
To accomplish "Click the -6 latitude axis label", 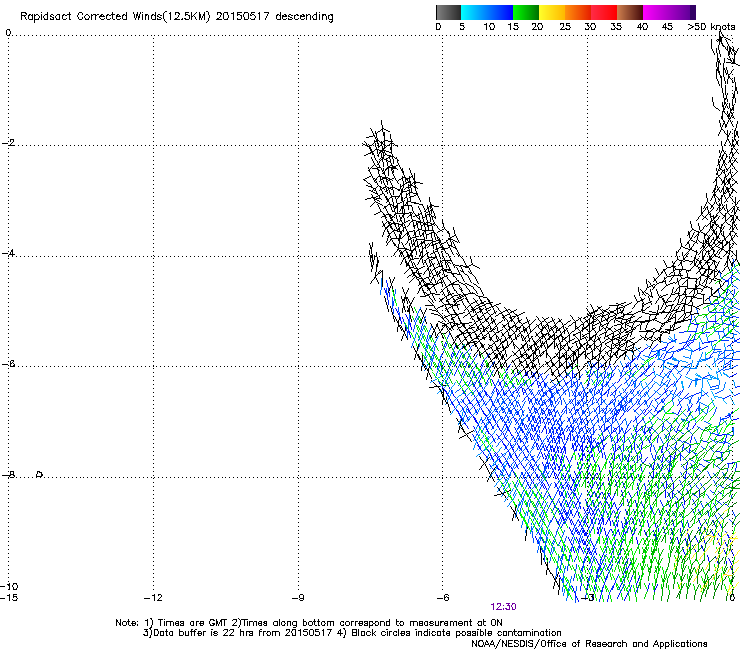I will tap(8, 364).
